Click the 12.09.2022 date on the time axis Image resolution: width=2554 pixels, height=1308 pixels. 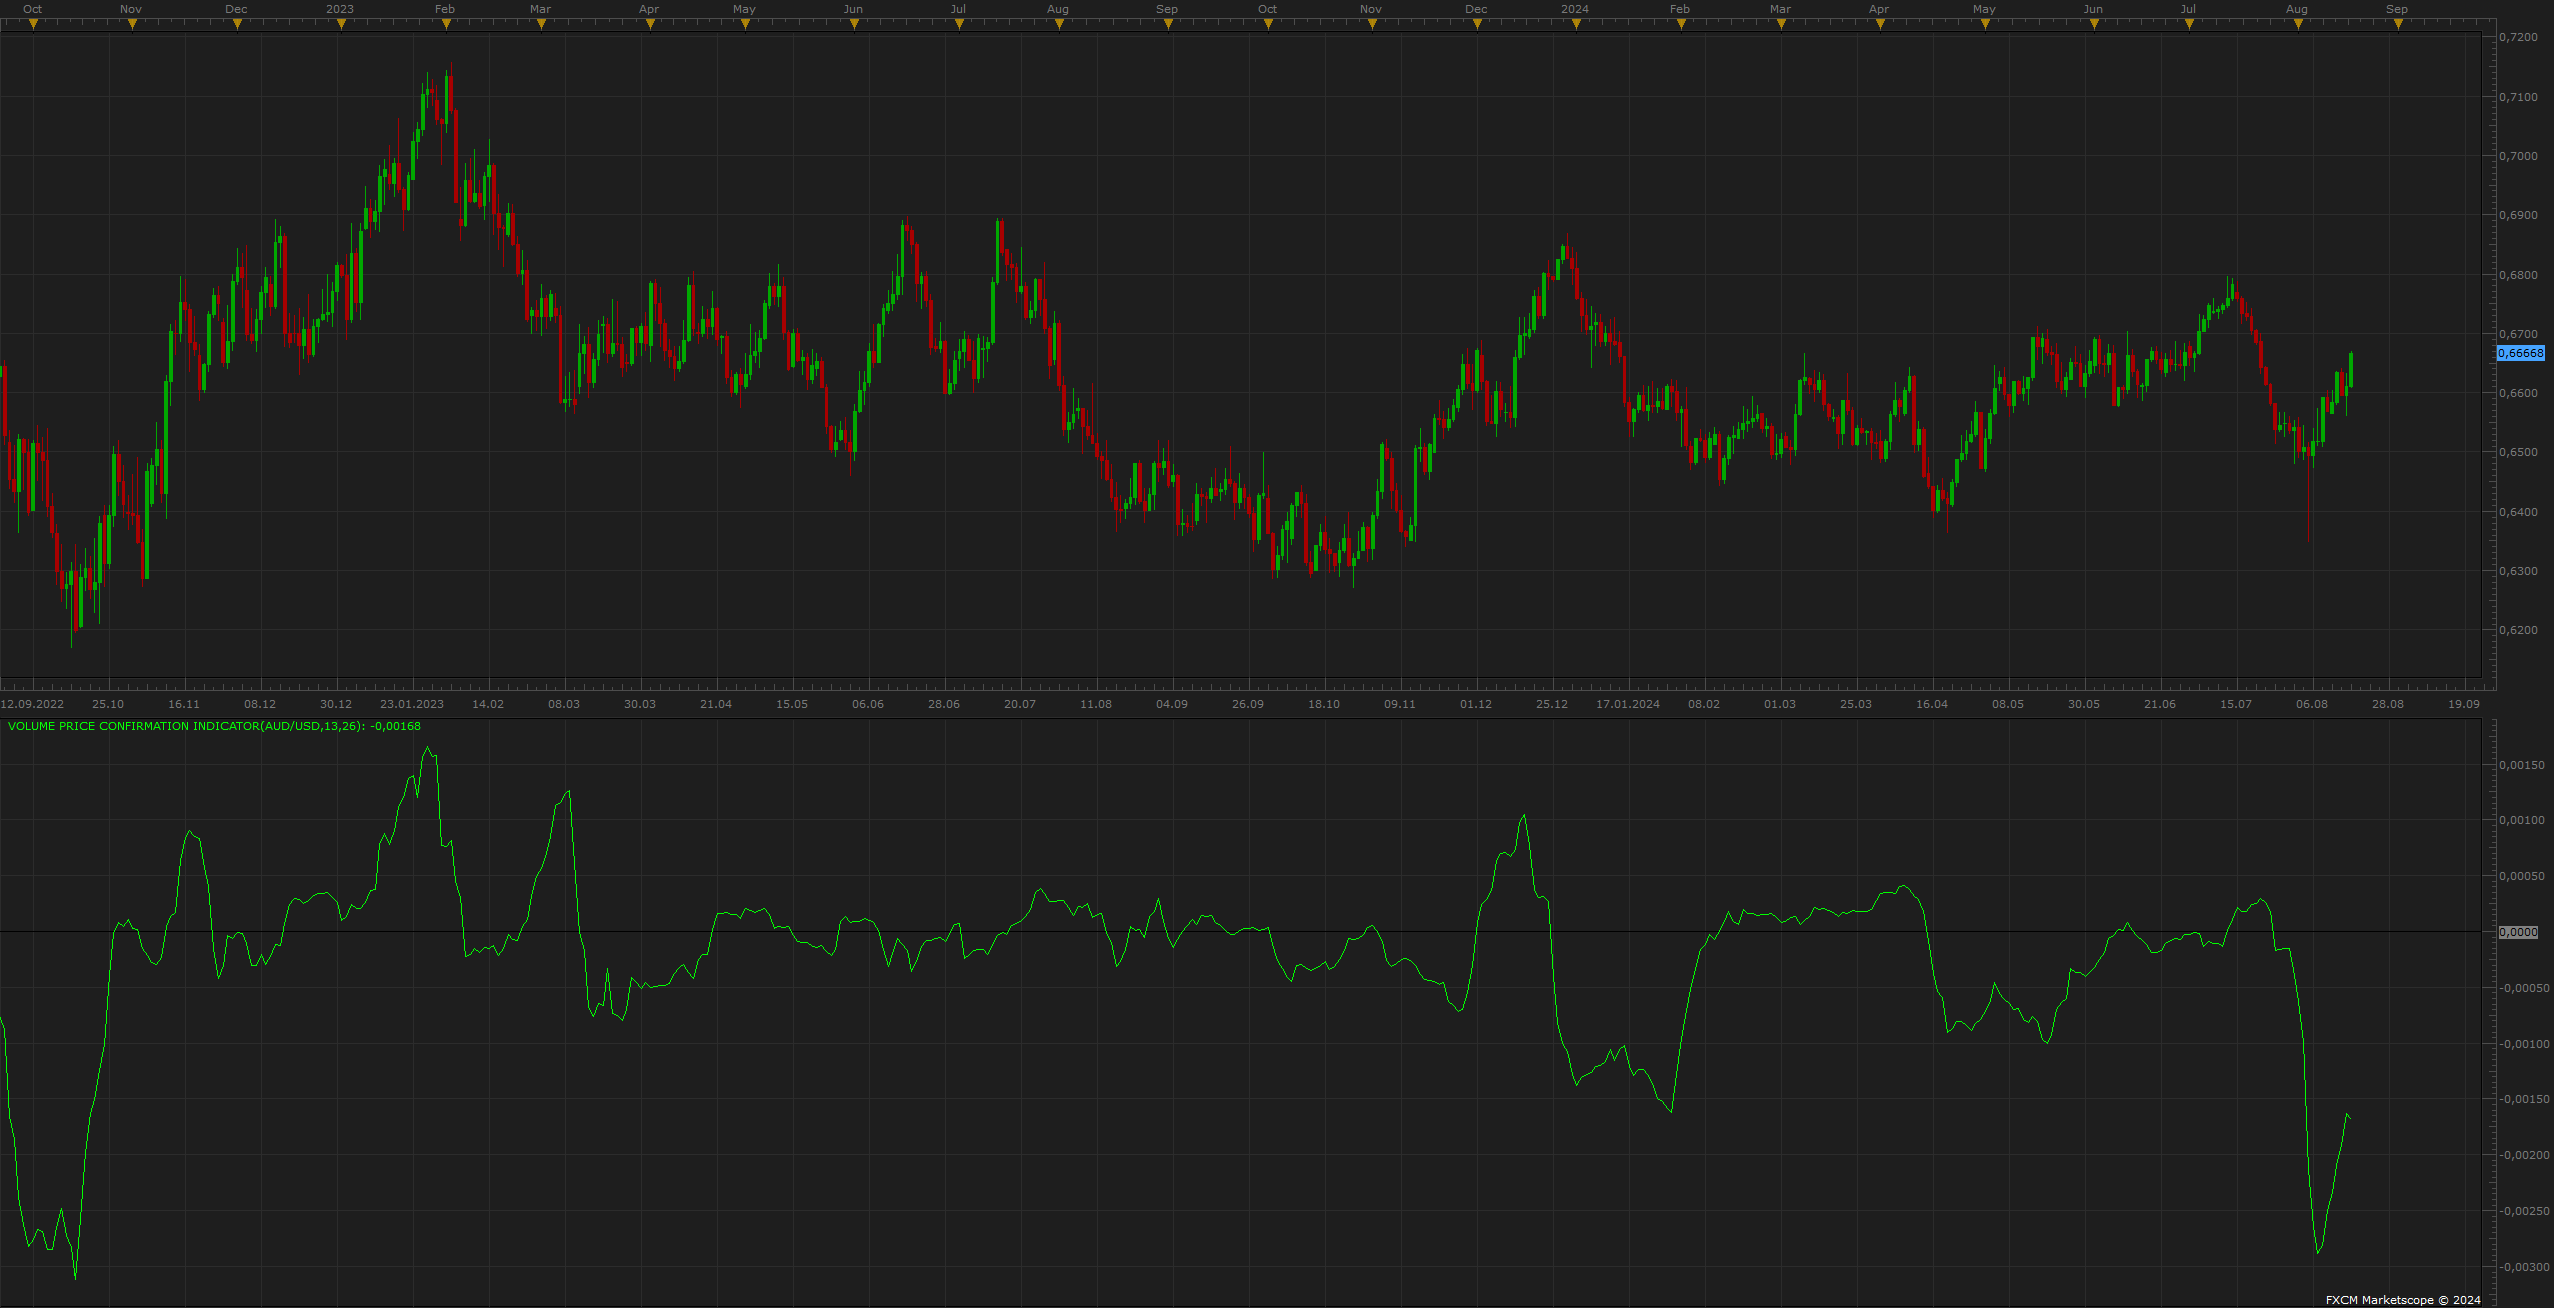(x=32, y=704)
